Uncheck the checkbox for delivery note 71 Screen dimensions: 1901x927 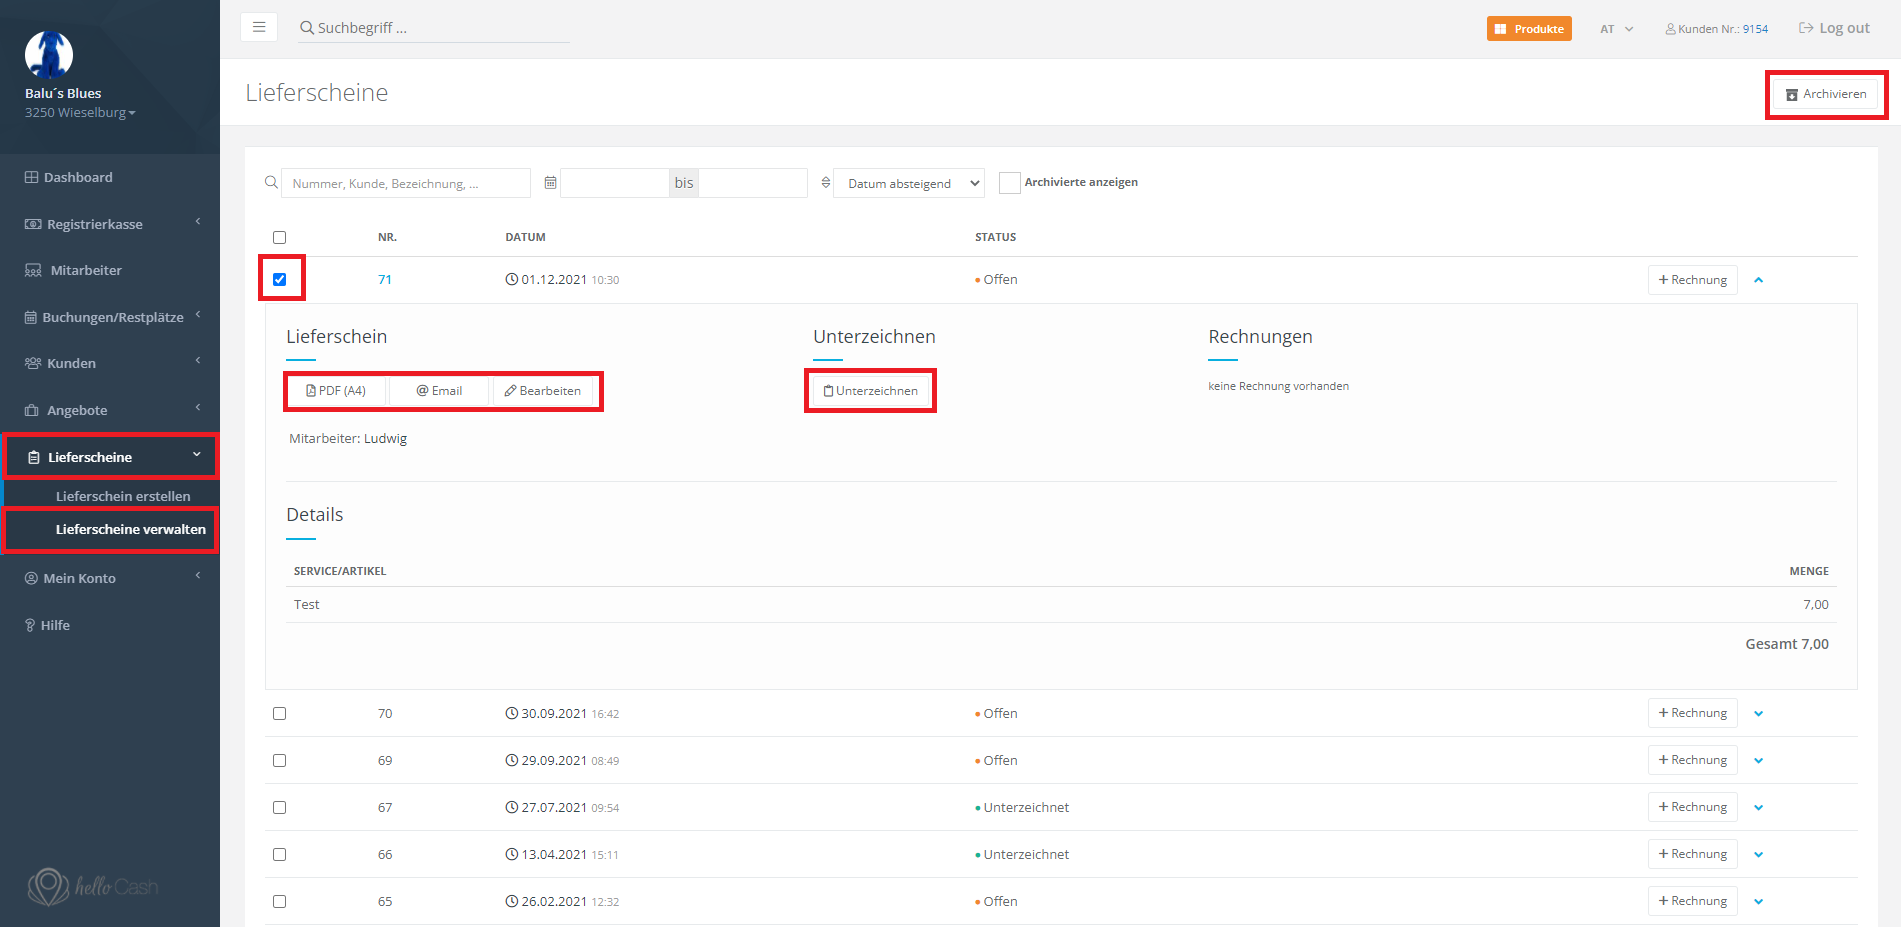280,280
